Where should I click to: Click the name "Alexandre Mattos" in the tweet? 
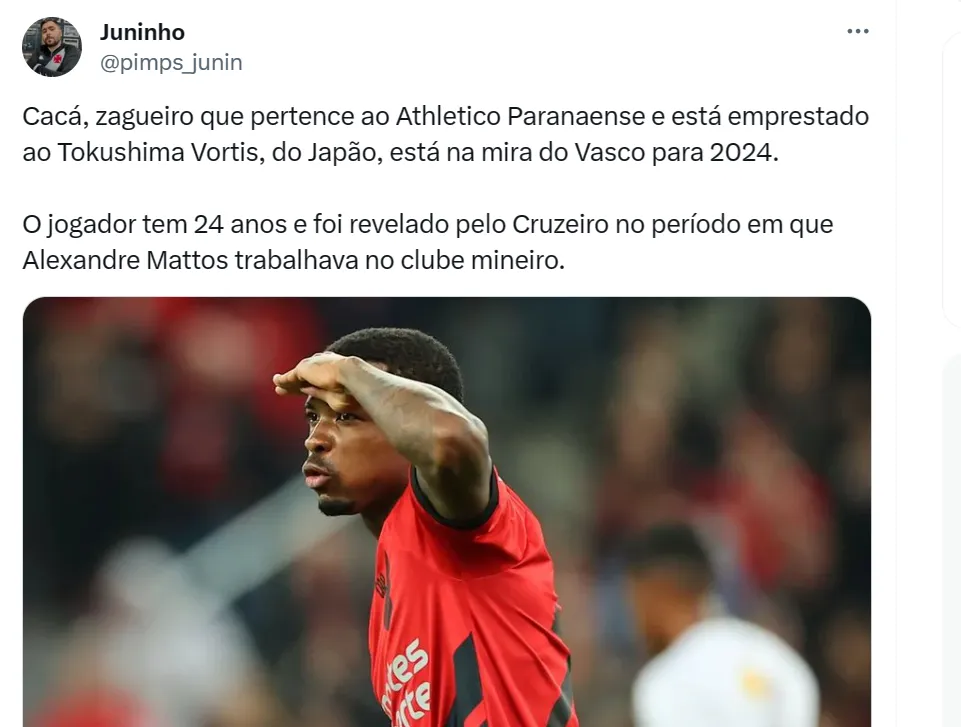point(126,261)
